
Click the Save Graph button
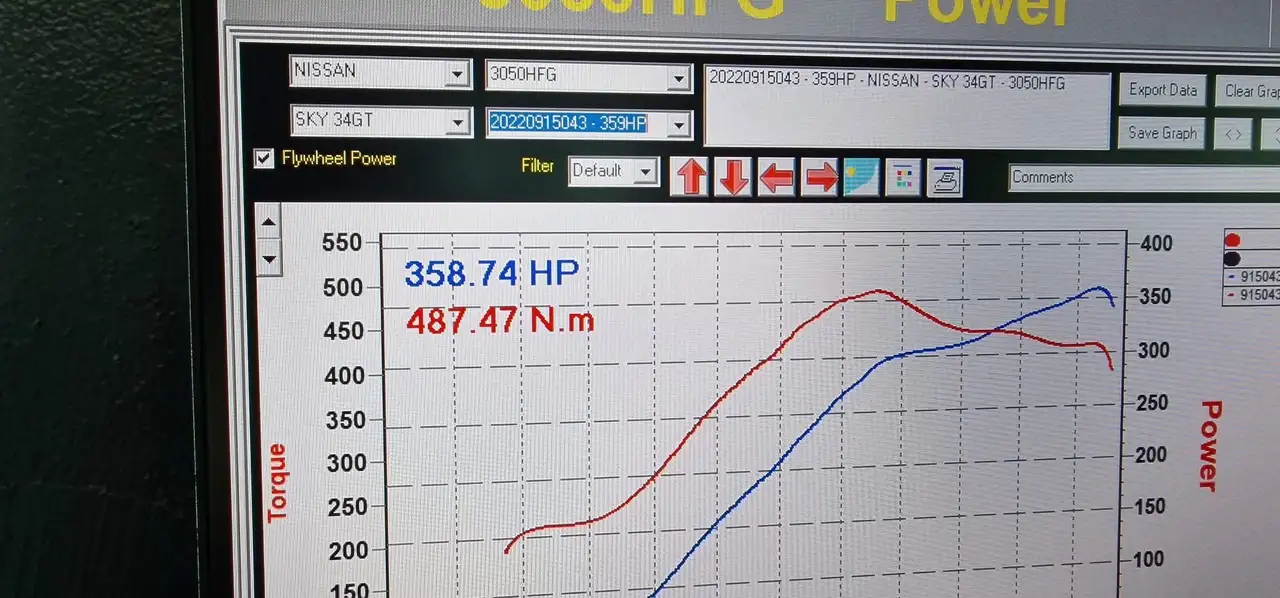pyautogui.click(x=1163, y=133)
